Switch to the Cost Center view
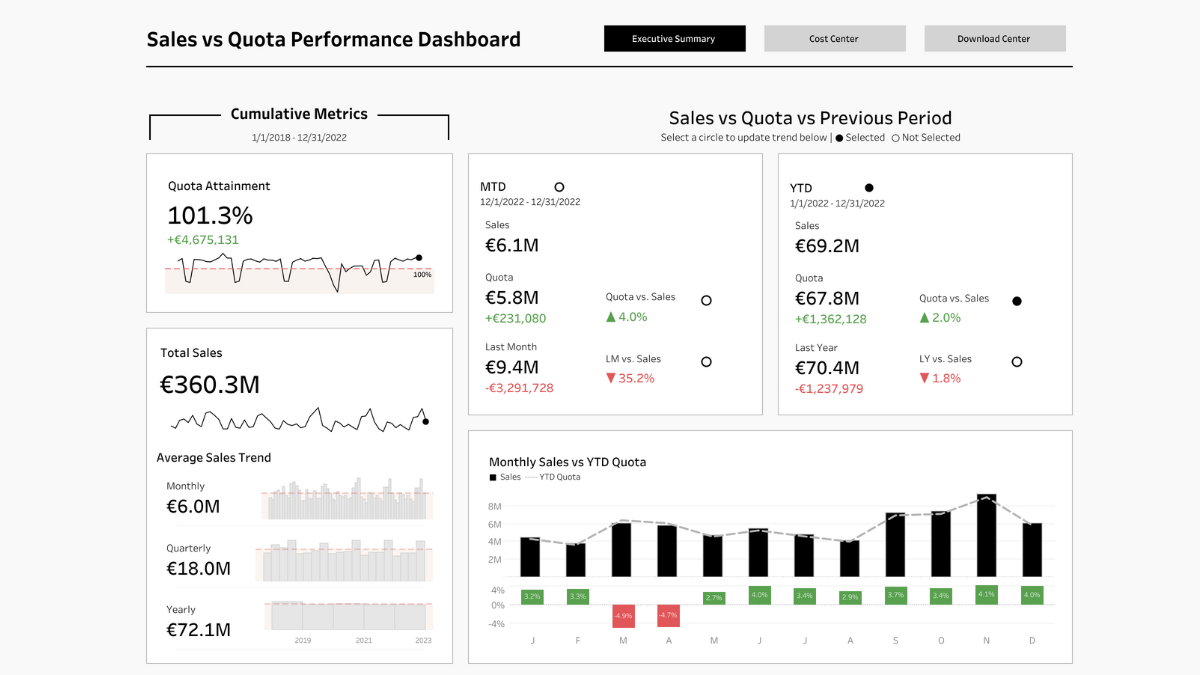The height and width of the screenshot is (675, 1200). 834,38
